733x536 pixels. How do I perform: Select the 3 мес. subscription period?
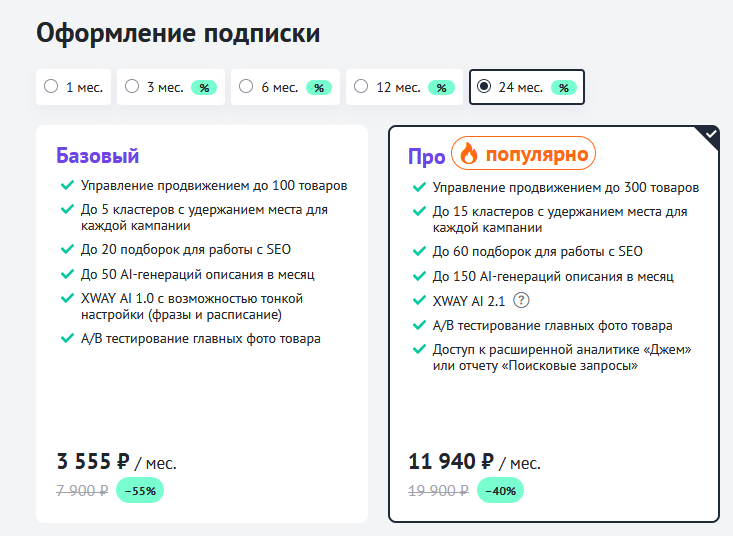pyautogui.click(x=132, y=87)
